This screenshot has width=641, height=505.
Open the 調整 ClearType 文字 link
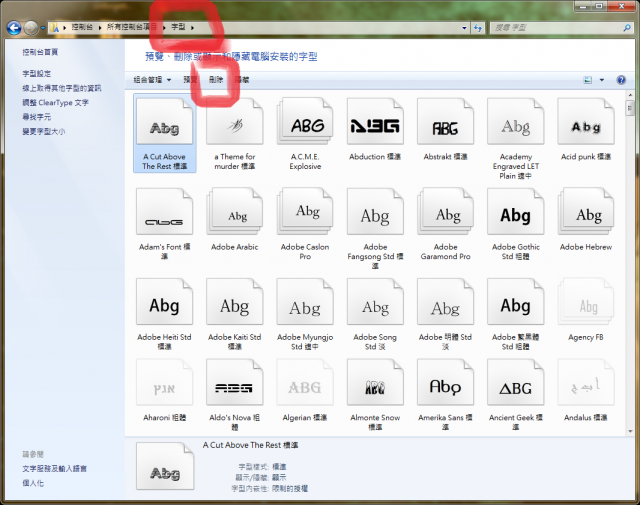coord(55,103)
